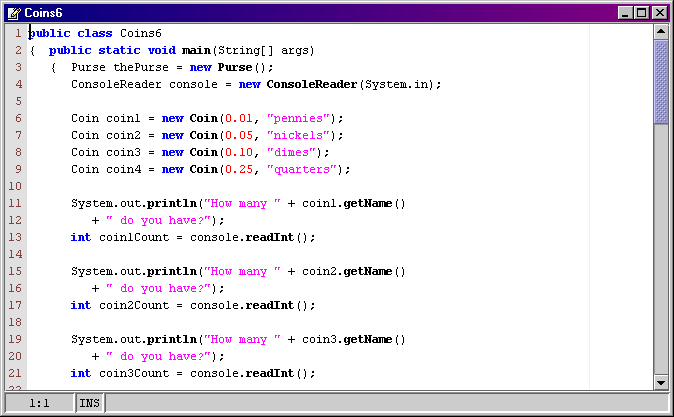Minimize the Coins6 window

point(625,13)
